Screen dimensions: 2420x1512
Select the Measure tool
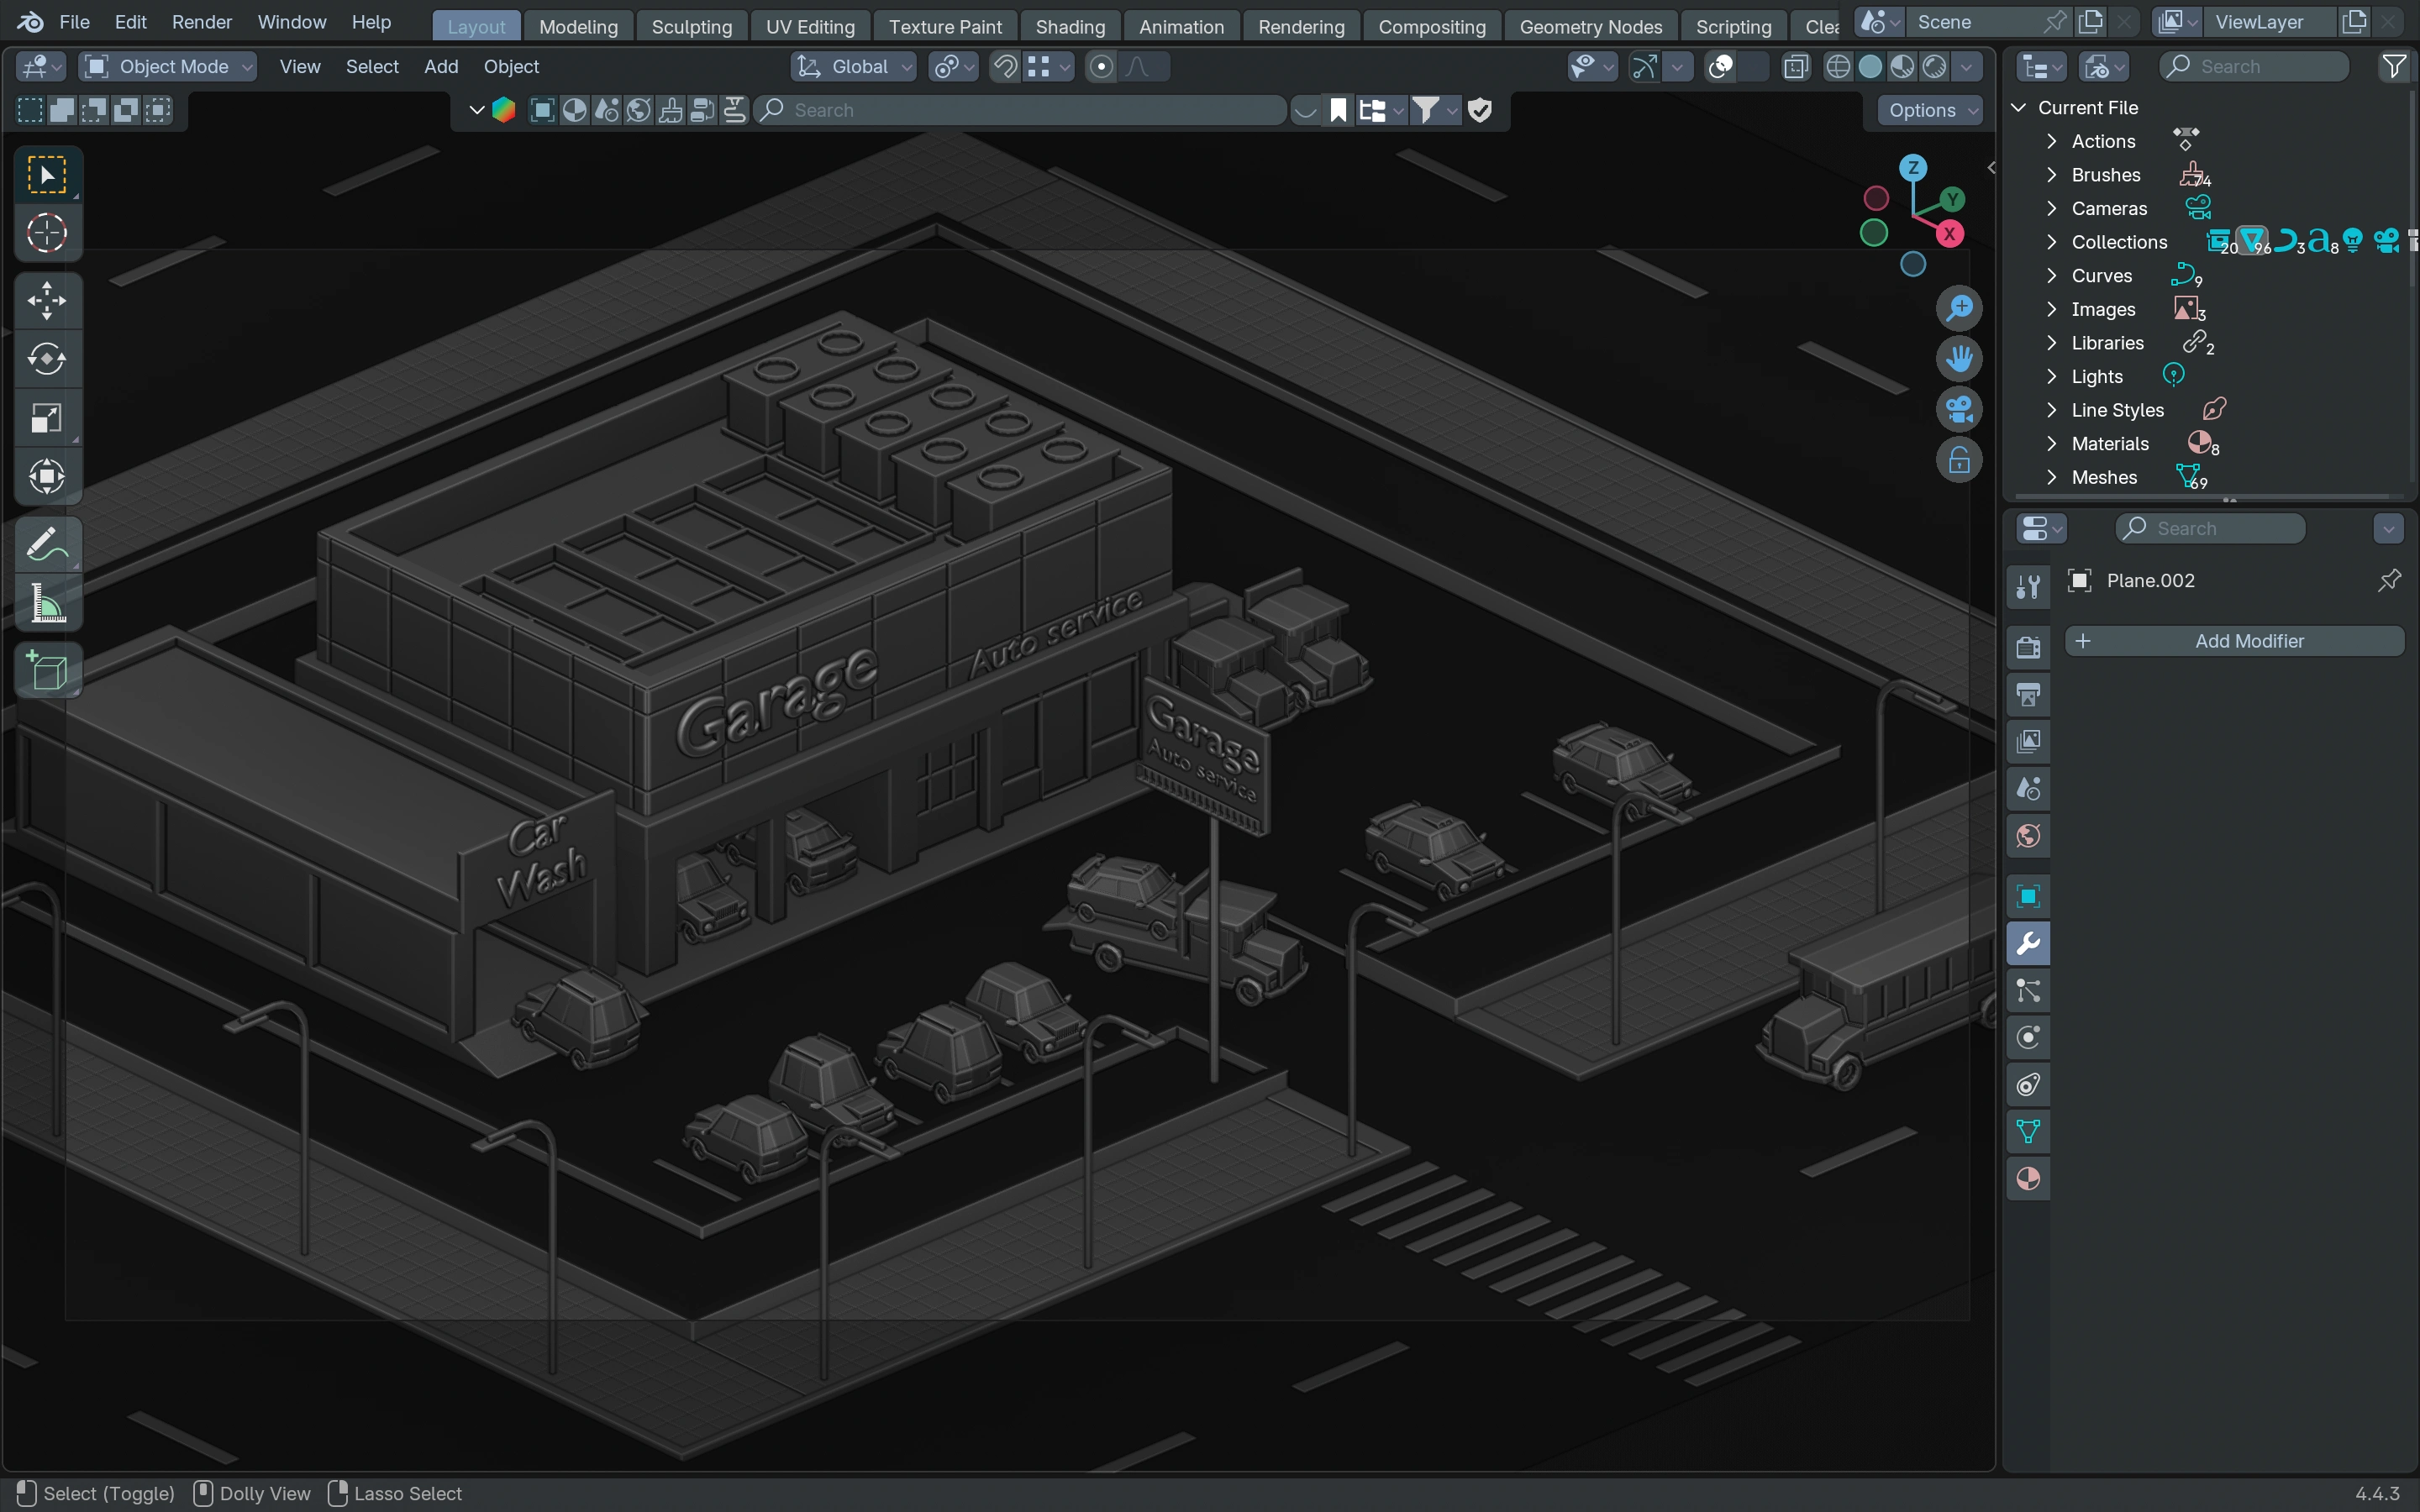46,604
